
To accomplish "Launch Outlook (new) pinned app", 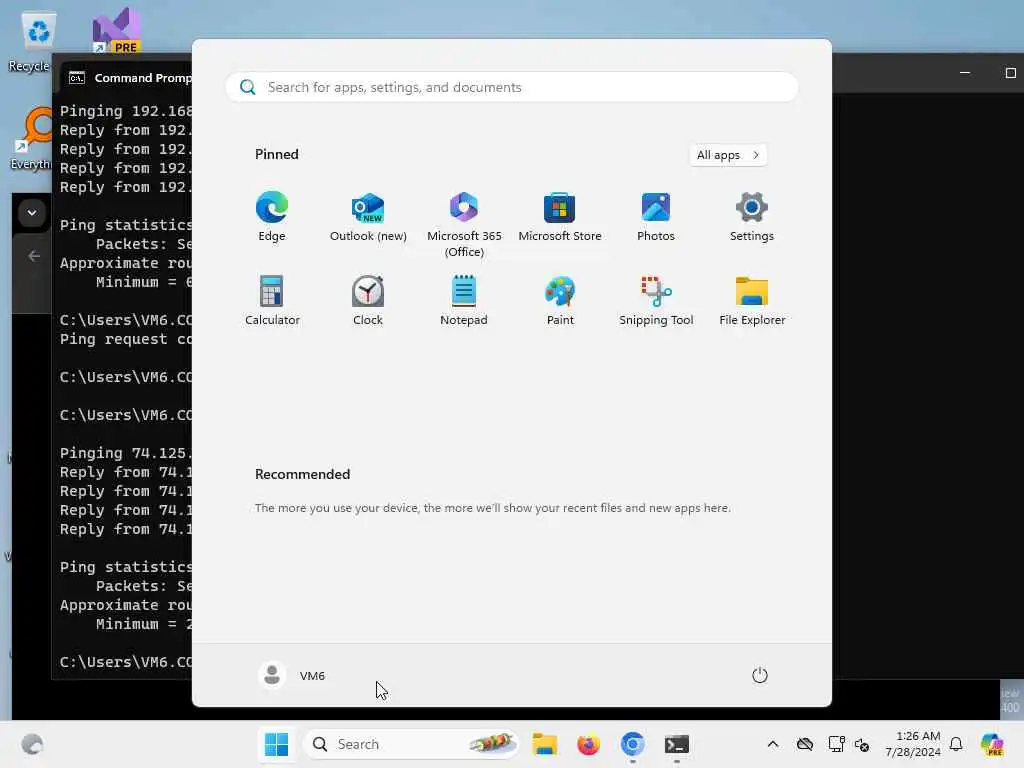I will [368, 217].
